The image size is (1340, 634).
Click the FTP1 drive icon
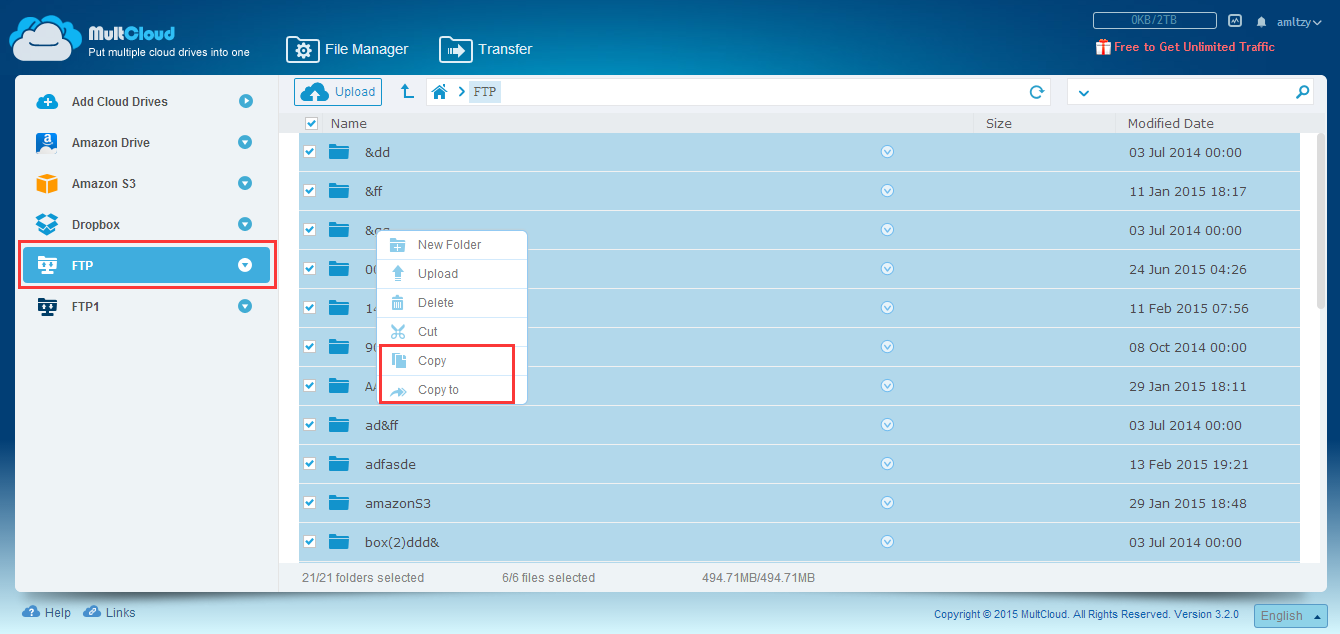tap(47, 307)
